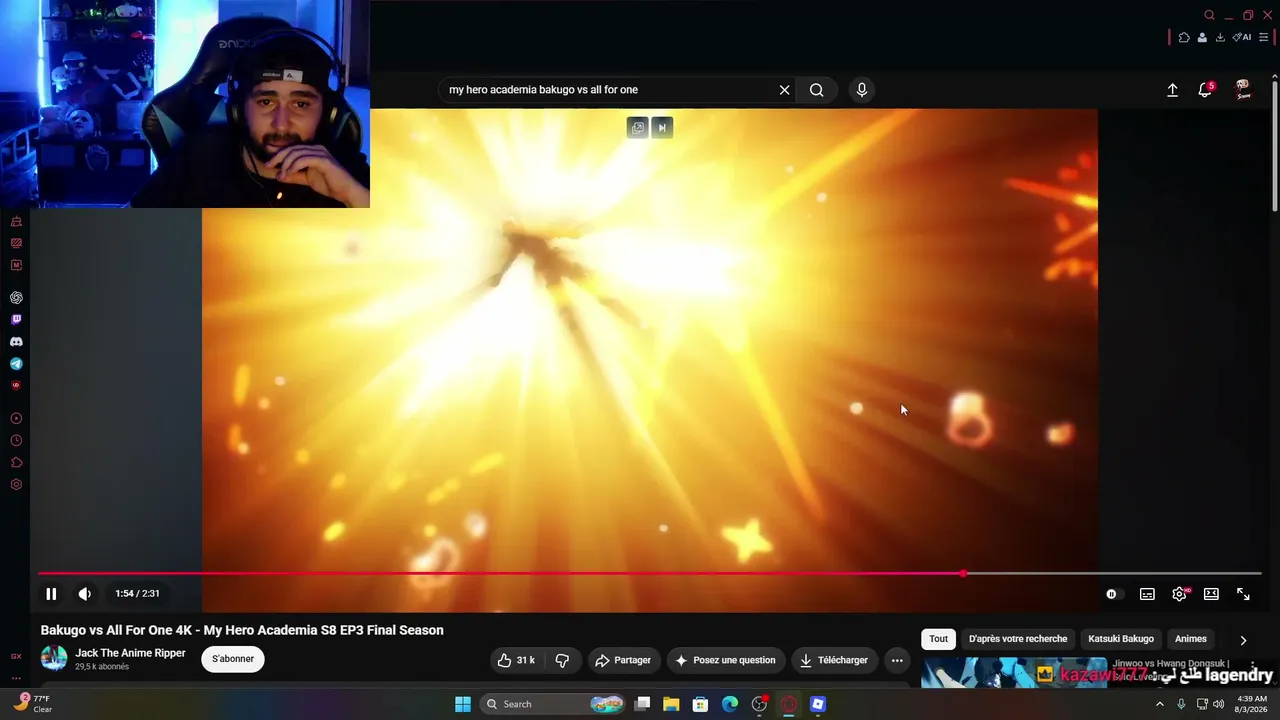Open the Jinwoo vs Hwang Dongsuk video thumbnail

pos(1014,673)
